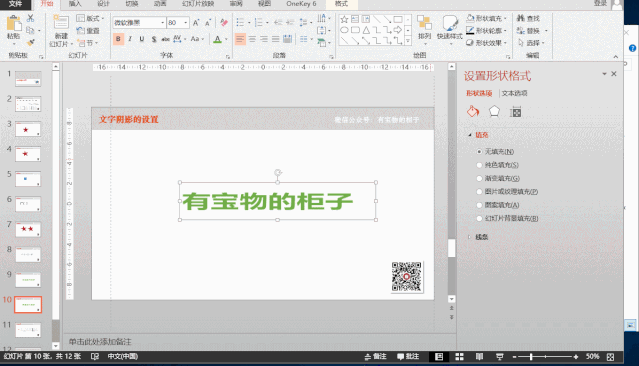Select Slide background fill (幻灯片背景填充)
Screen dimensions: 639x366
(x=479, y=218)
